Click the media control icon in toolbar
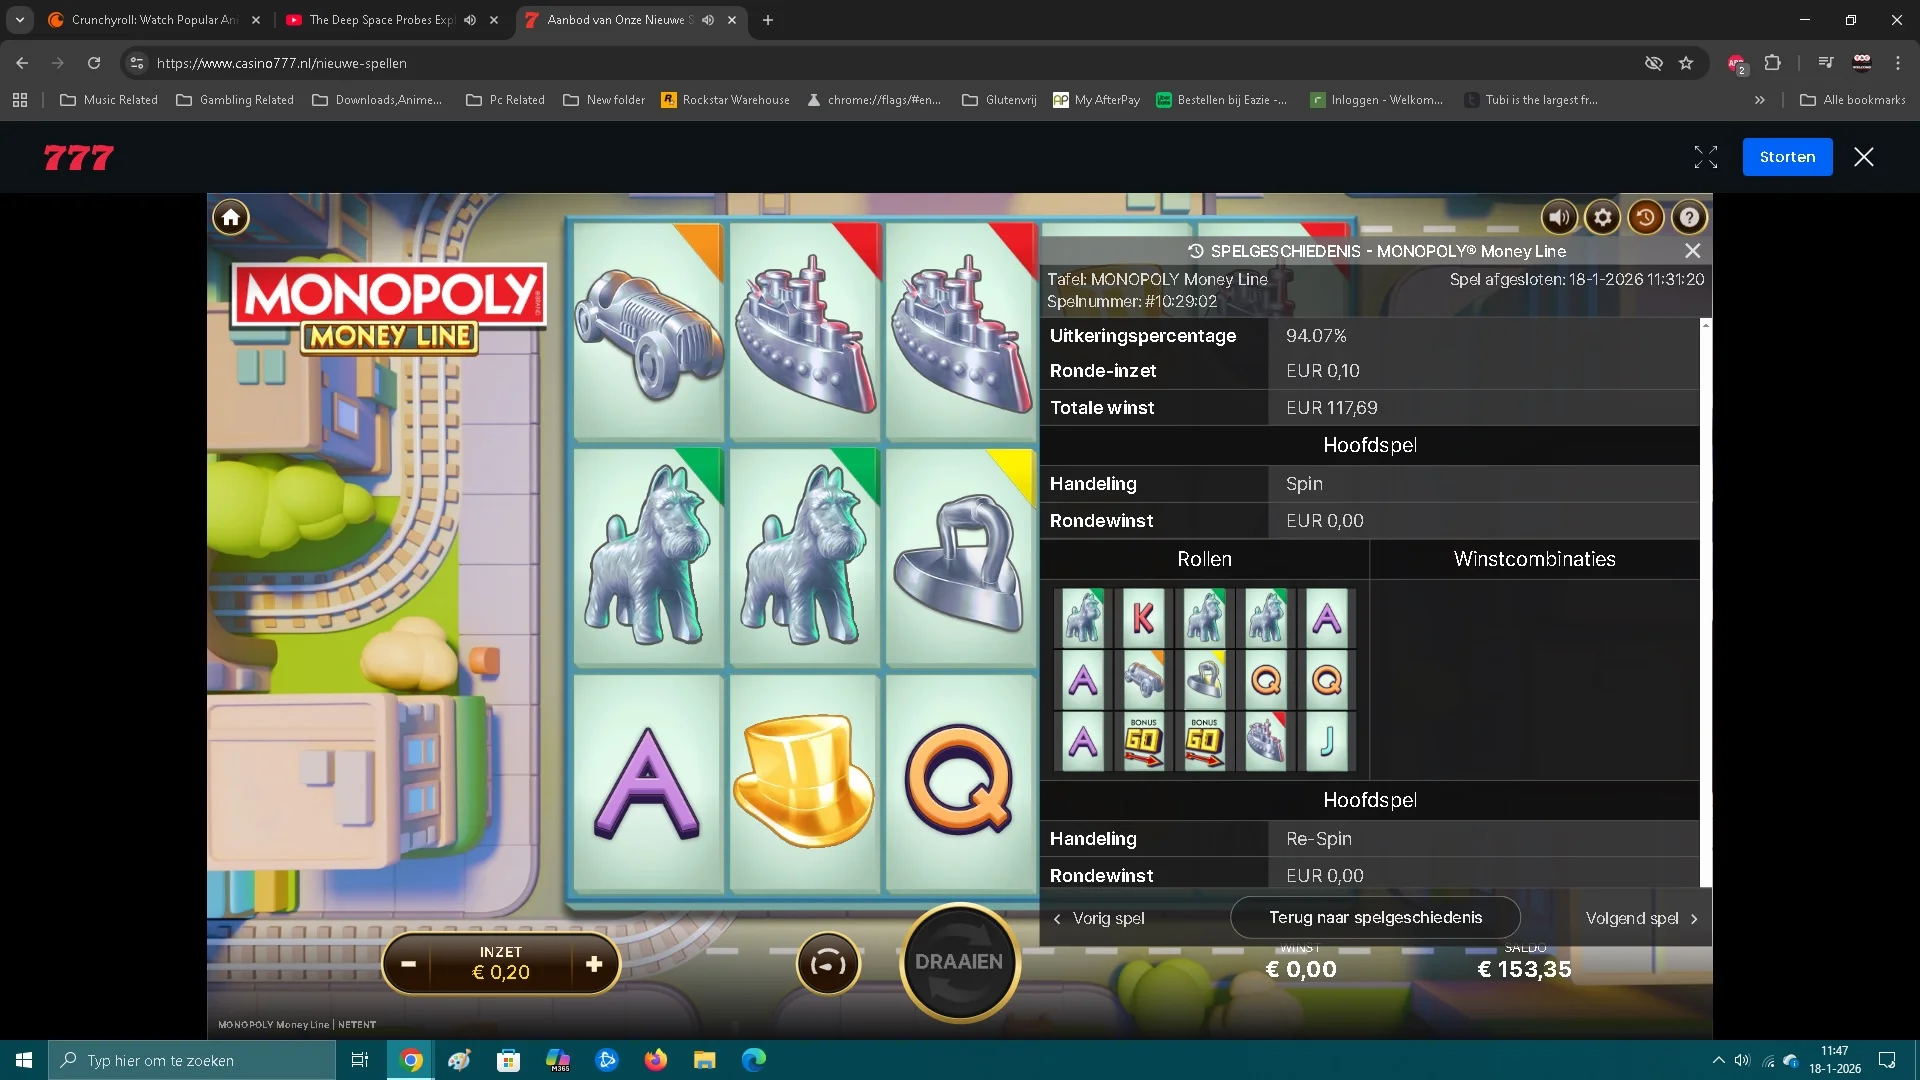The image size is (1920, 1080). [1826, 63]
